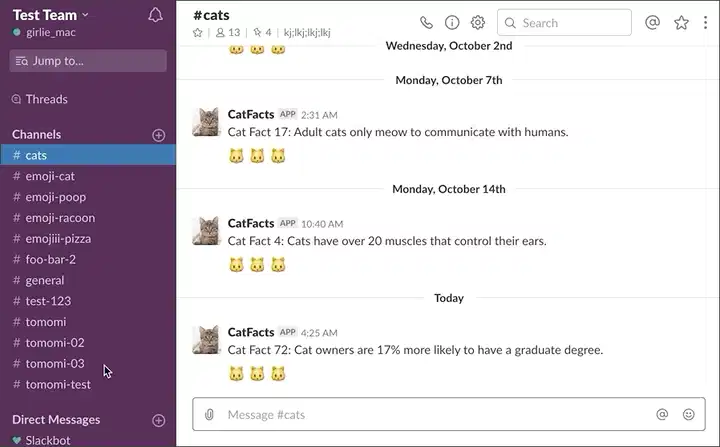The height and width of the screenshot is (447, 720).
Task: Open the emoji-racoon channel
Action: pyautogui.click(x=60, y=218)
